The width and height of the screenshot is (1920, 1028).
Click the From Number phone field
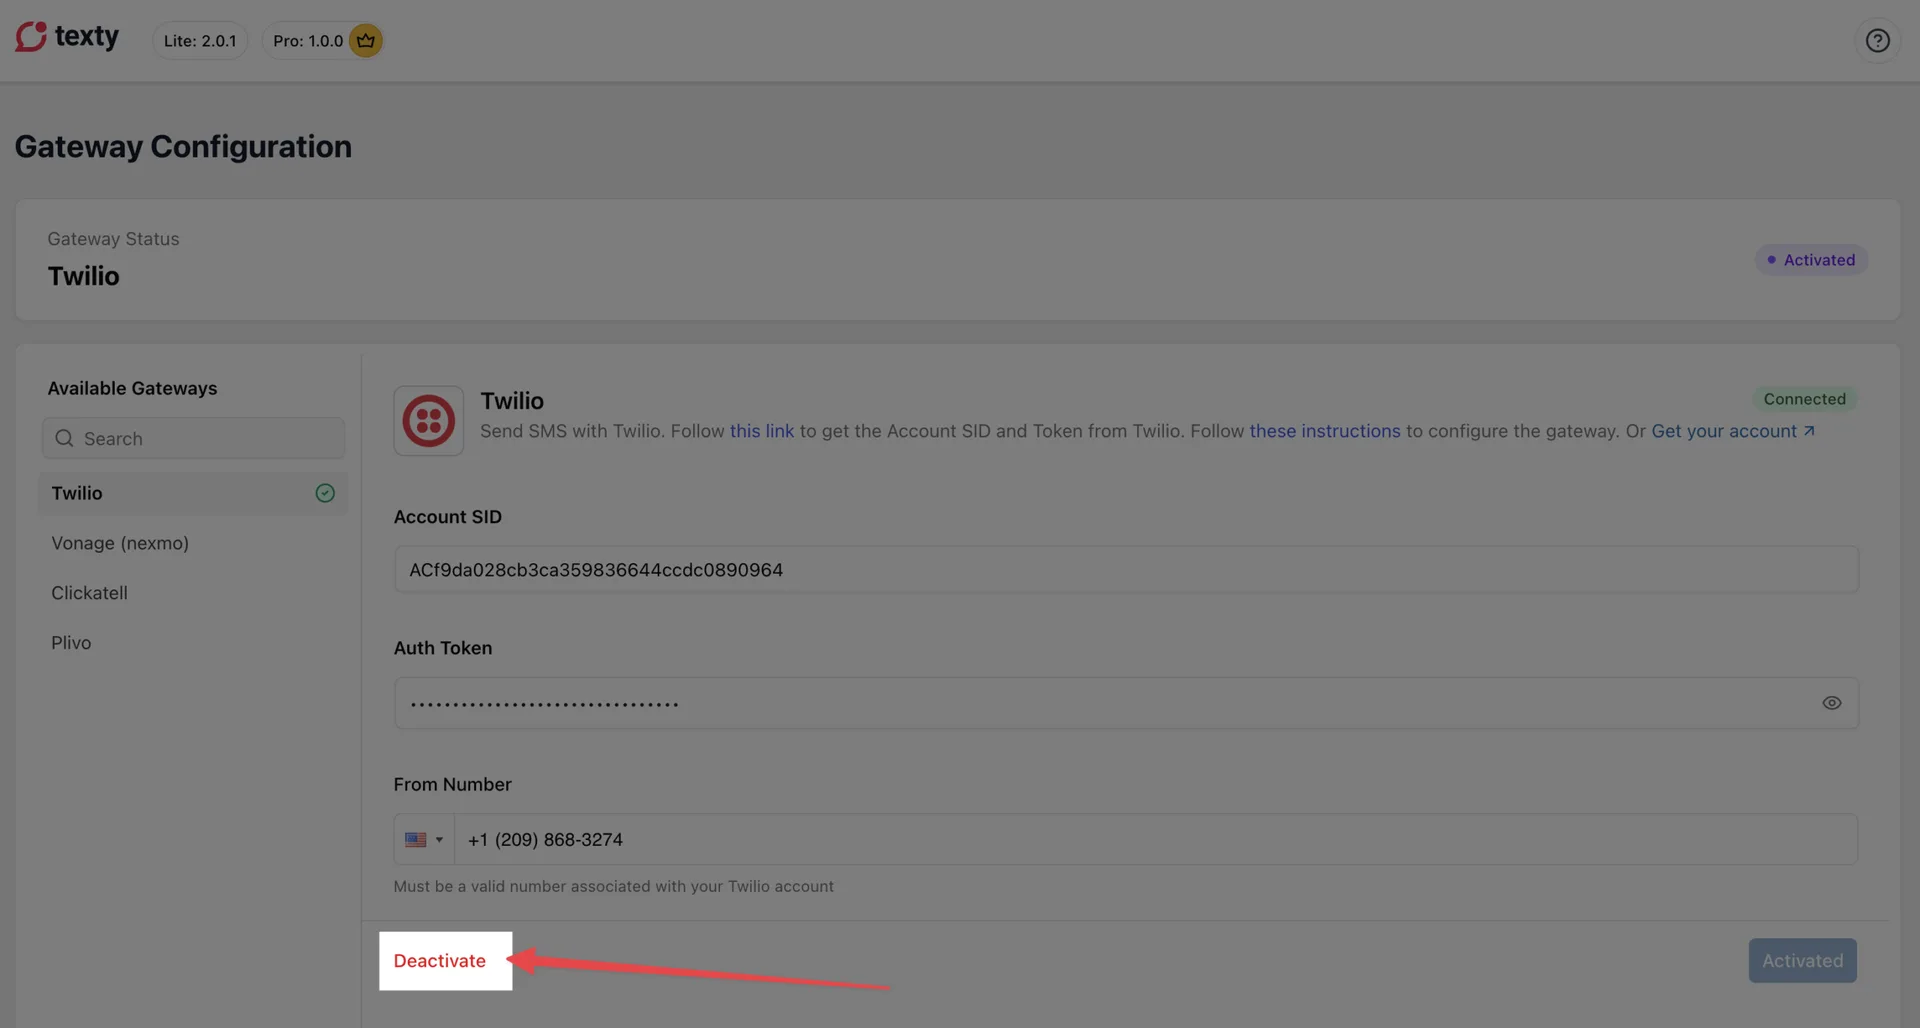1155,839
